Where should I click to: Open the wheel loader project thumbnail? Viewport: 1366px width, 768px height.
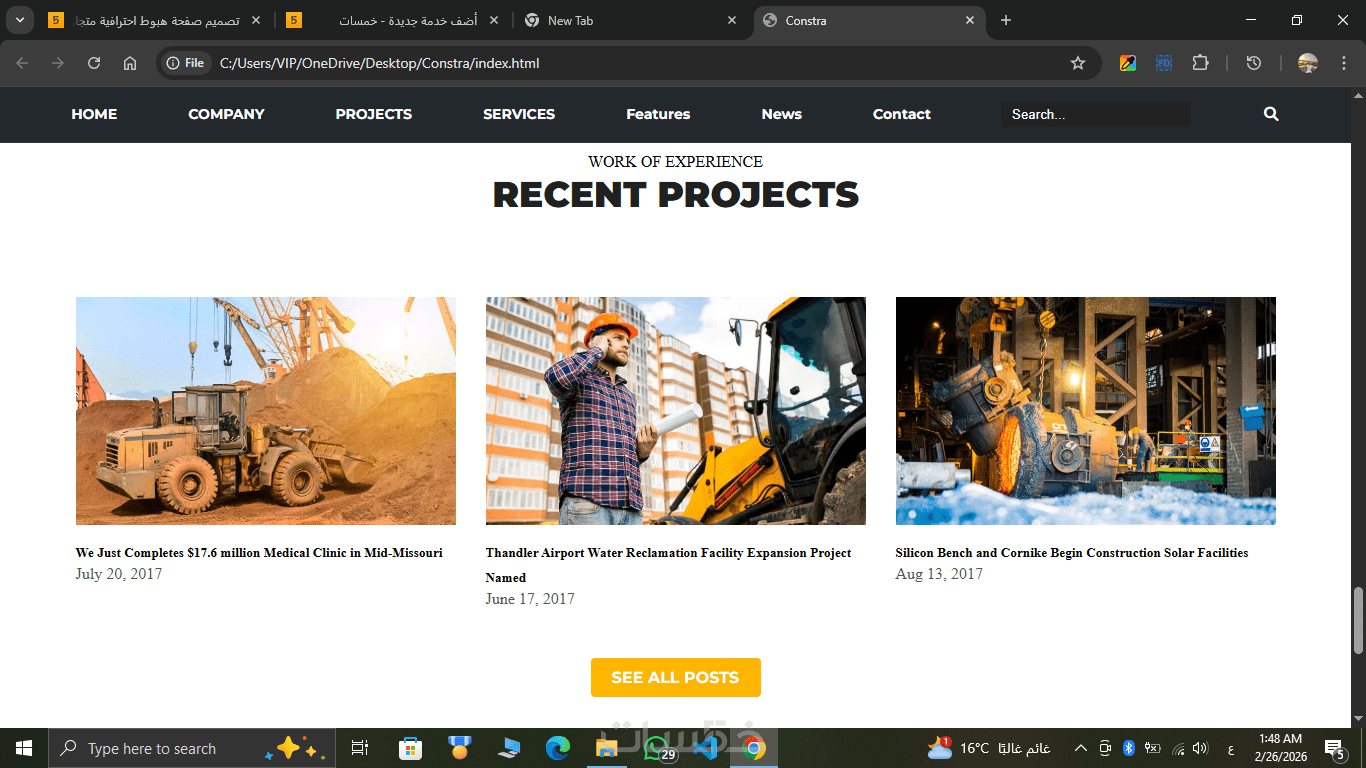click(266, 411)
